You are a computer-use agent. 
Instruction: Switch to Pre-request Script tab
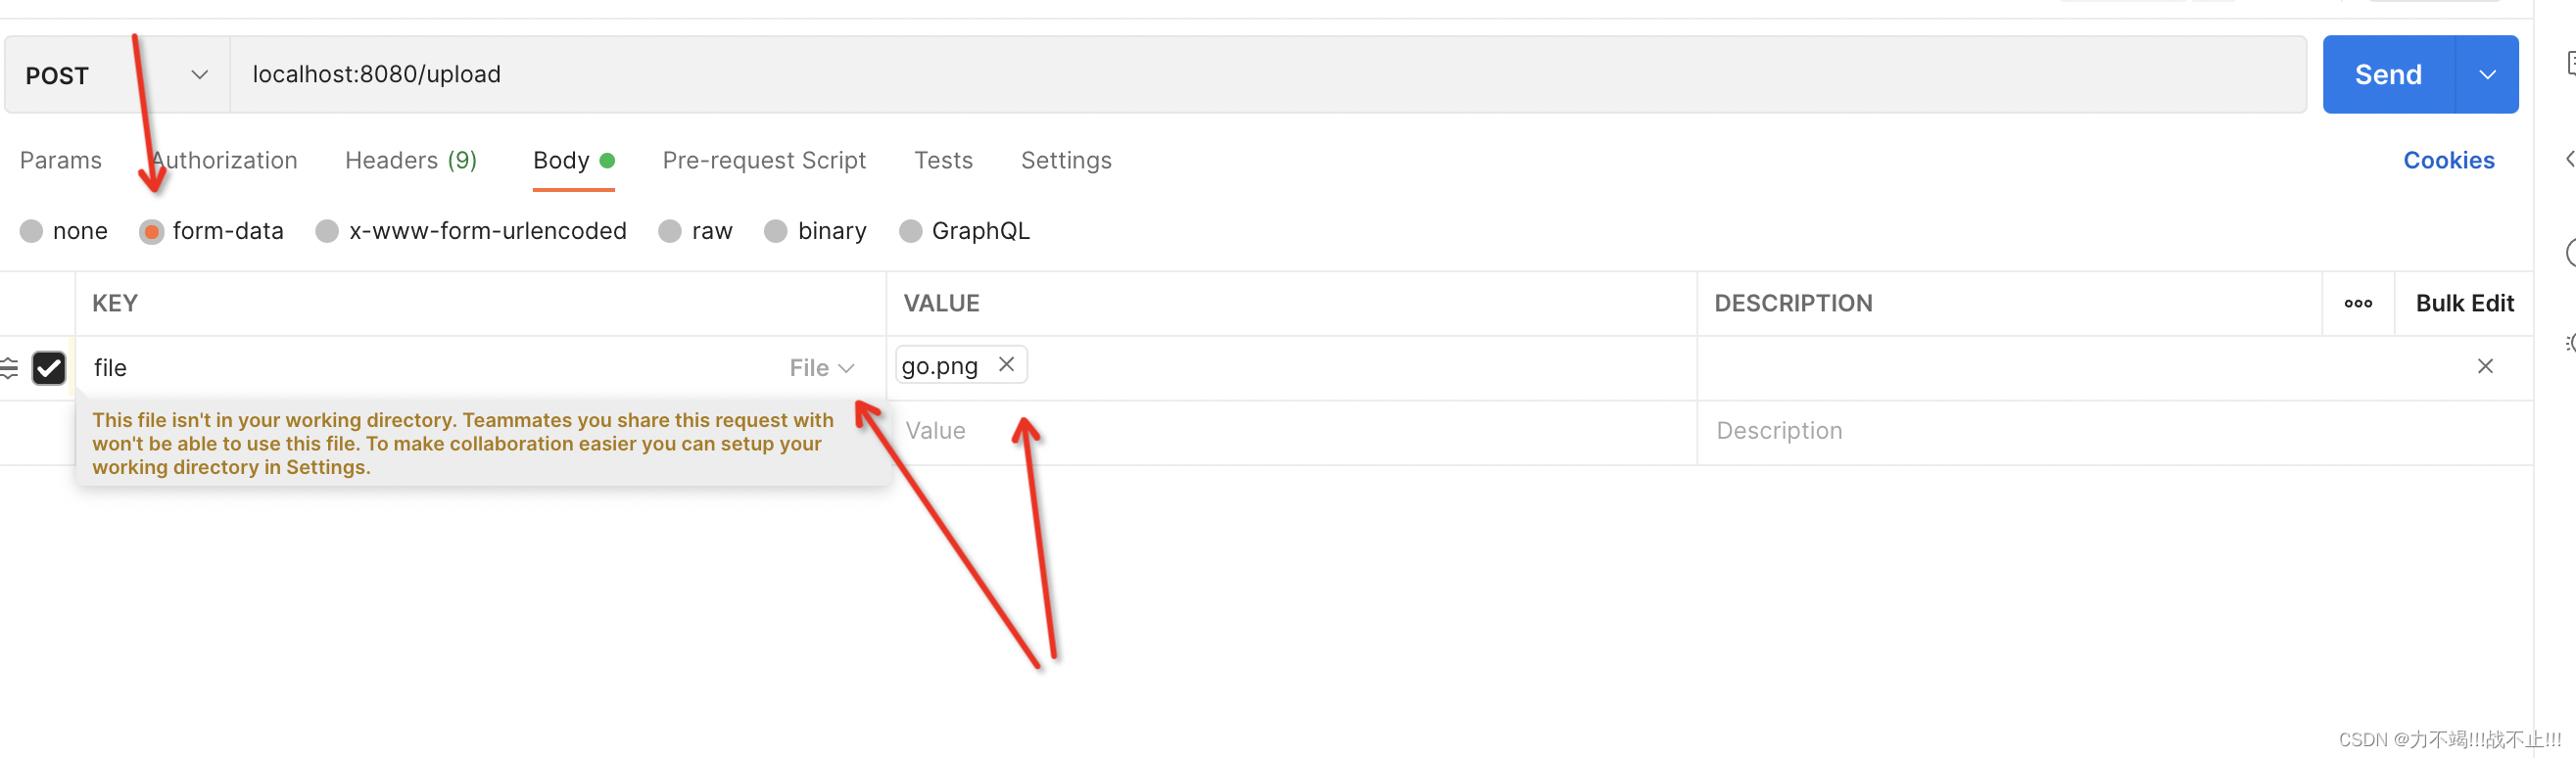[764, 161]
